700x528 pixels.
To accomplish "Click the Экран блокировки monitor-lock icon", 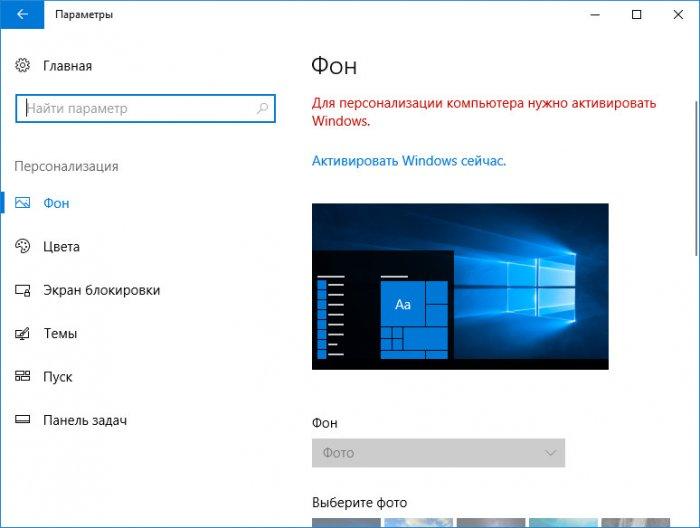I will tap(22, 290).
